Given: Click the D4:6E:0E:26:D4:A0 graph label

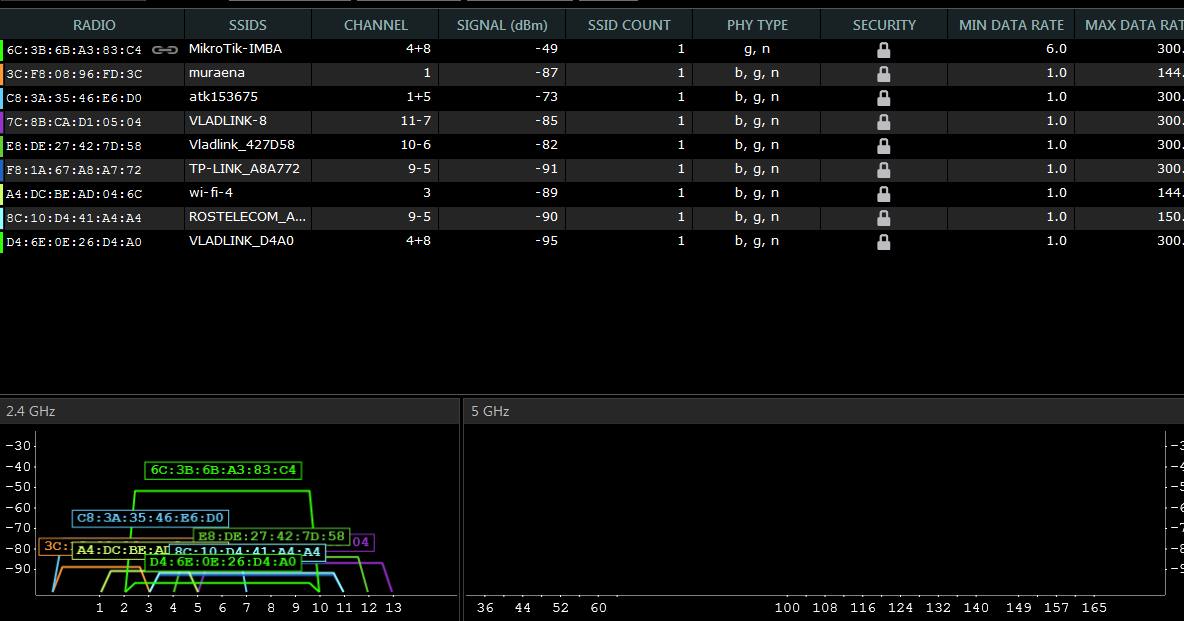Looking at the screenshot, I should click(223, 561).
